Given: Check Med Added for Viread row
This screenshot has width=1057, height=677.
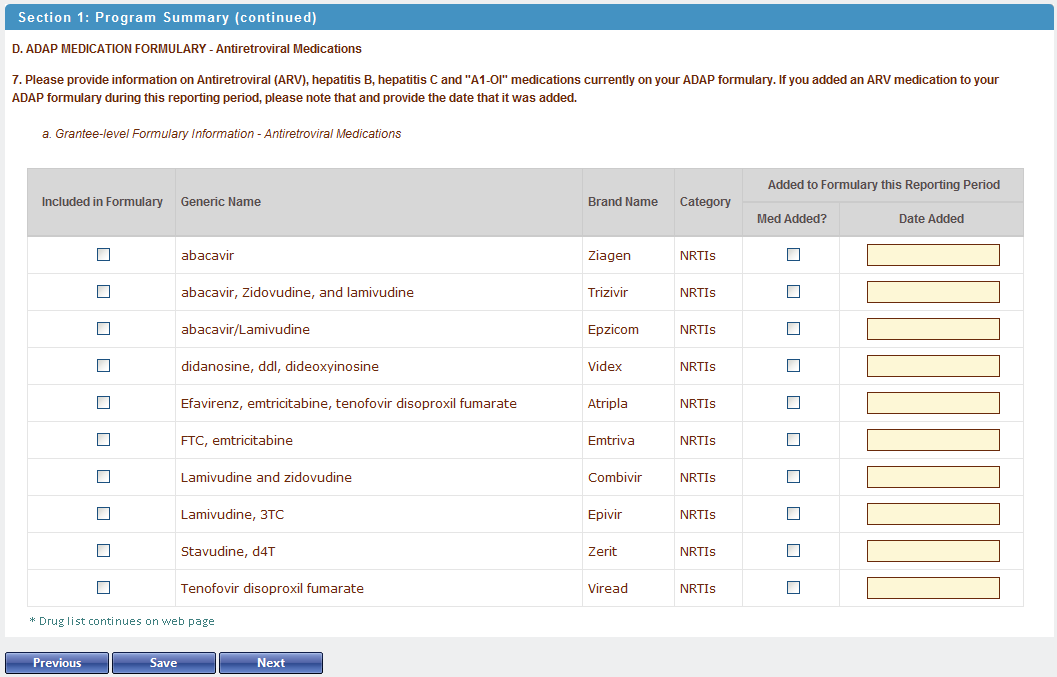Looking at the screenshot, I should [793, 588].
